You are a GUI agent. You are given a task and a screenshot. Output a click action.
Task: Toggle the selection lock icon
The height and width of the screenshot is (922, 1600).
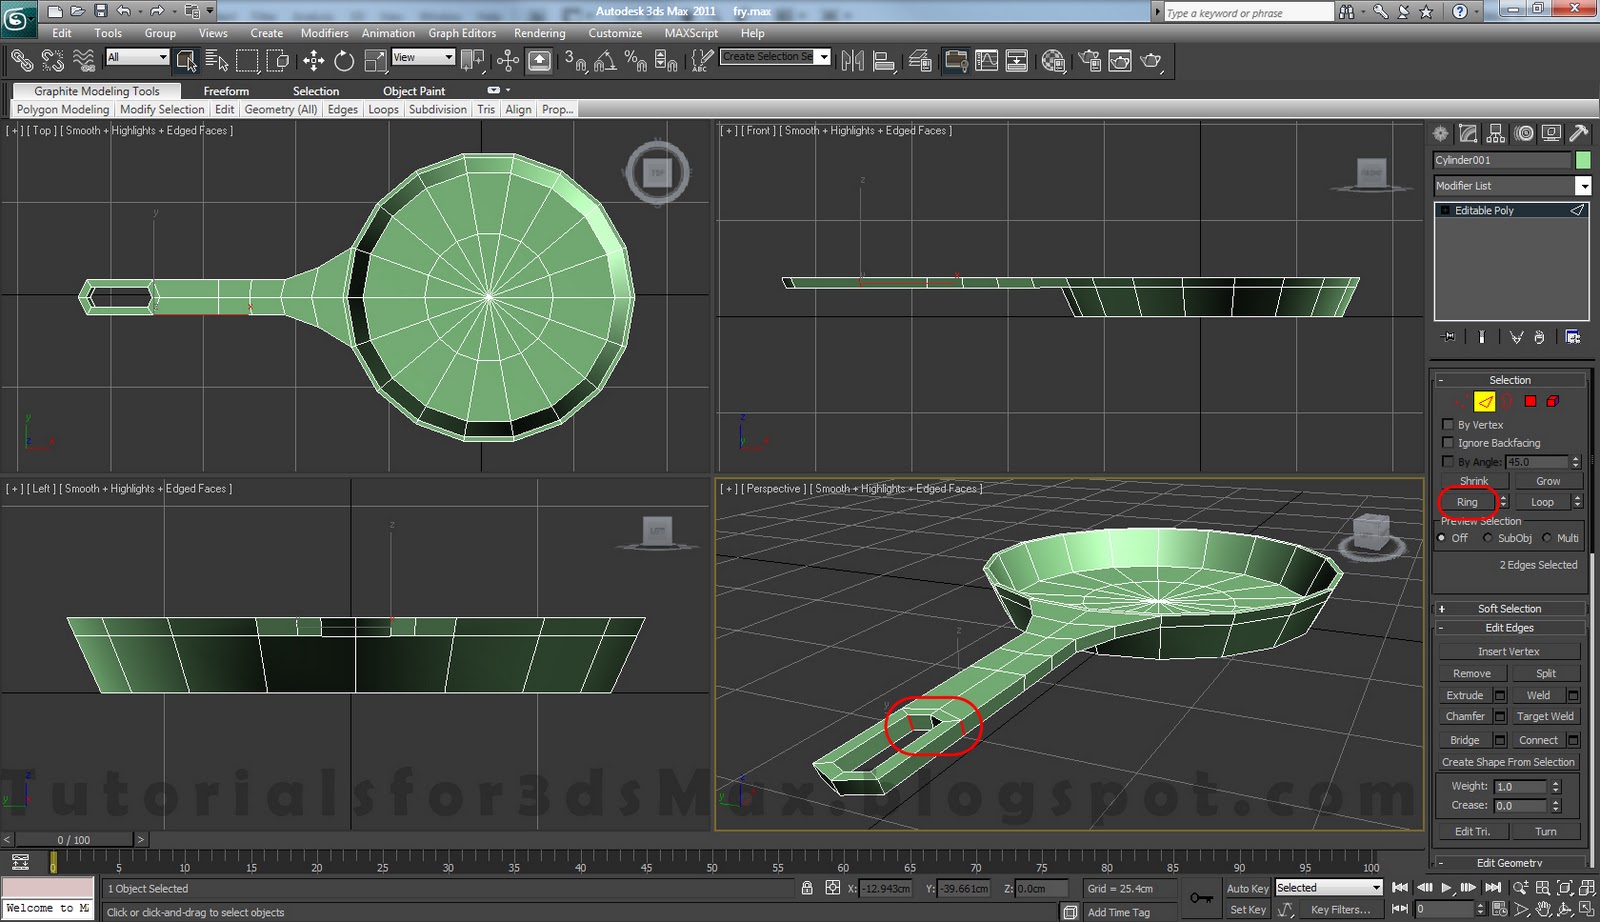pos(807,888)
